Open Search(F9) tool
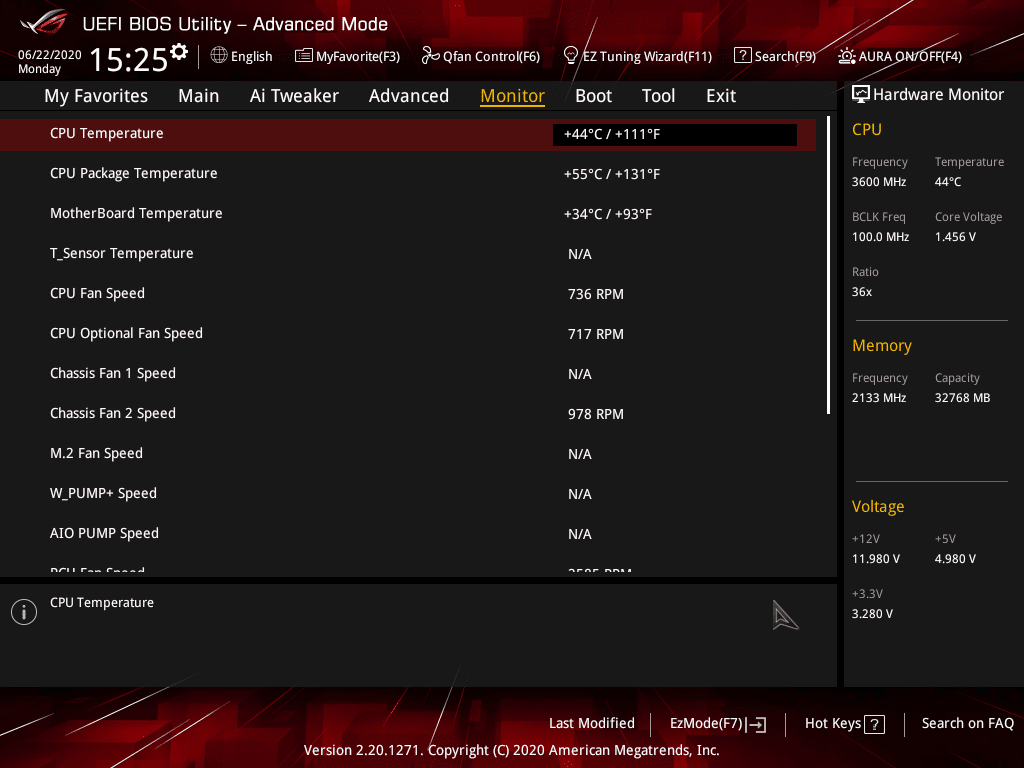 pos(785,56)
